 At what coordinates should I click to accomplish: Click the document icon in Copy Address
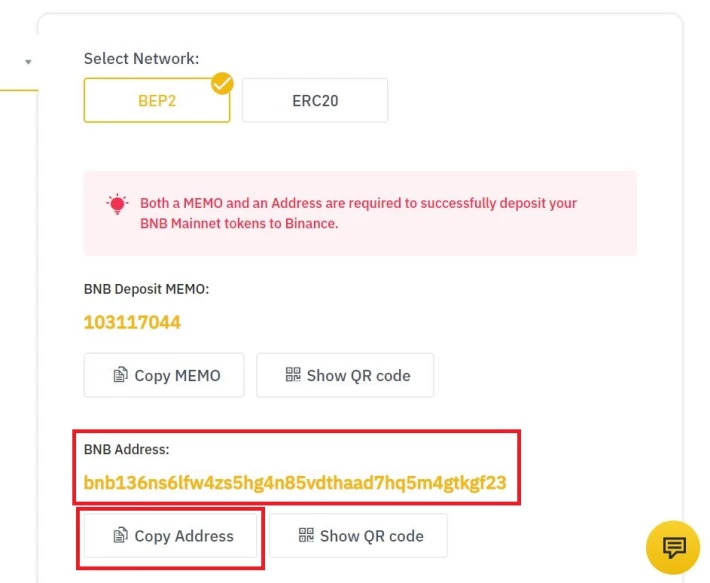(x=120, y=535)
